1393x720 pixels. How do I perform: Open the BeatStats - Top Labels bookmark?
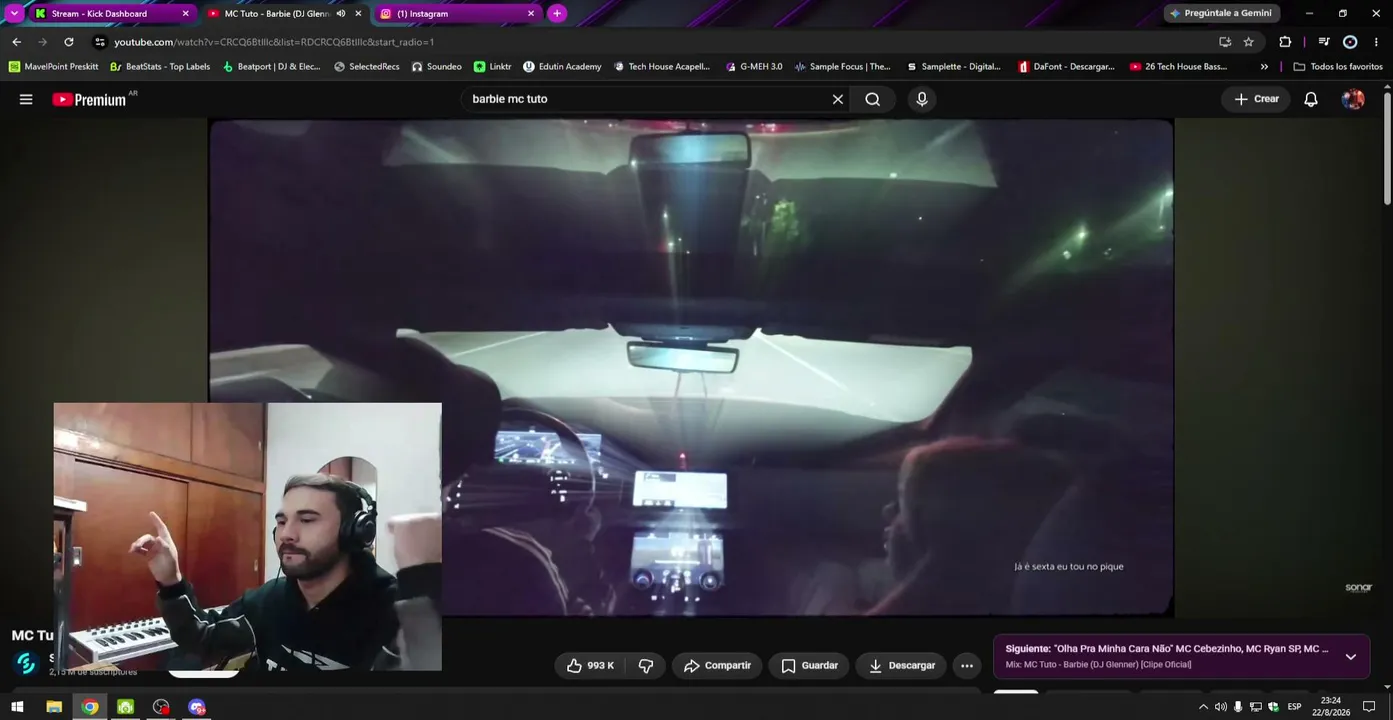[x=160, y=67]
